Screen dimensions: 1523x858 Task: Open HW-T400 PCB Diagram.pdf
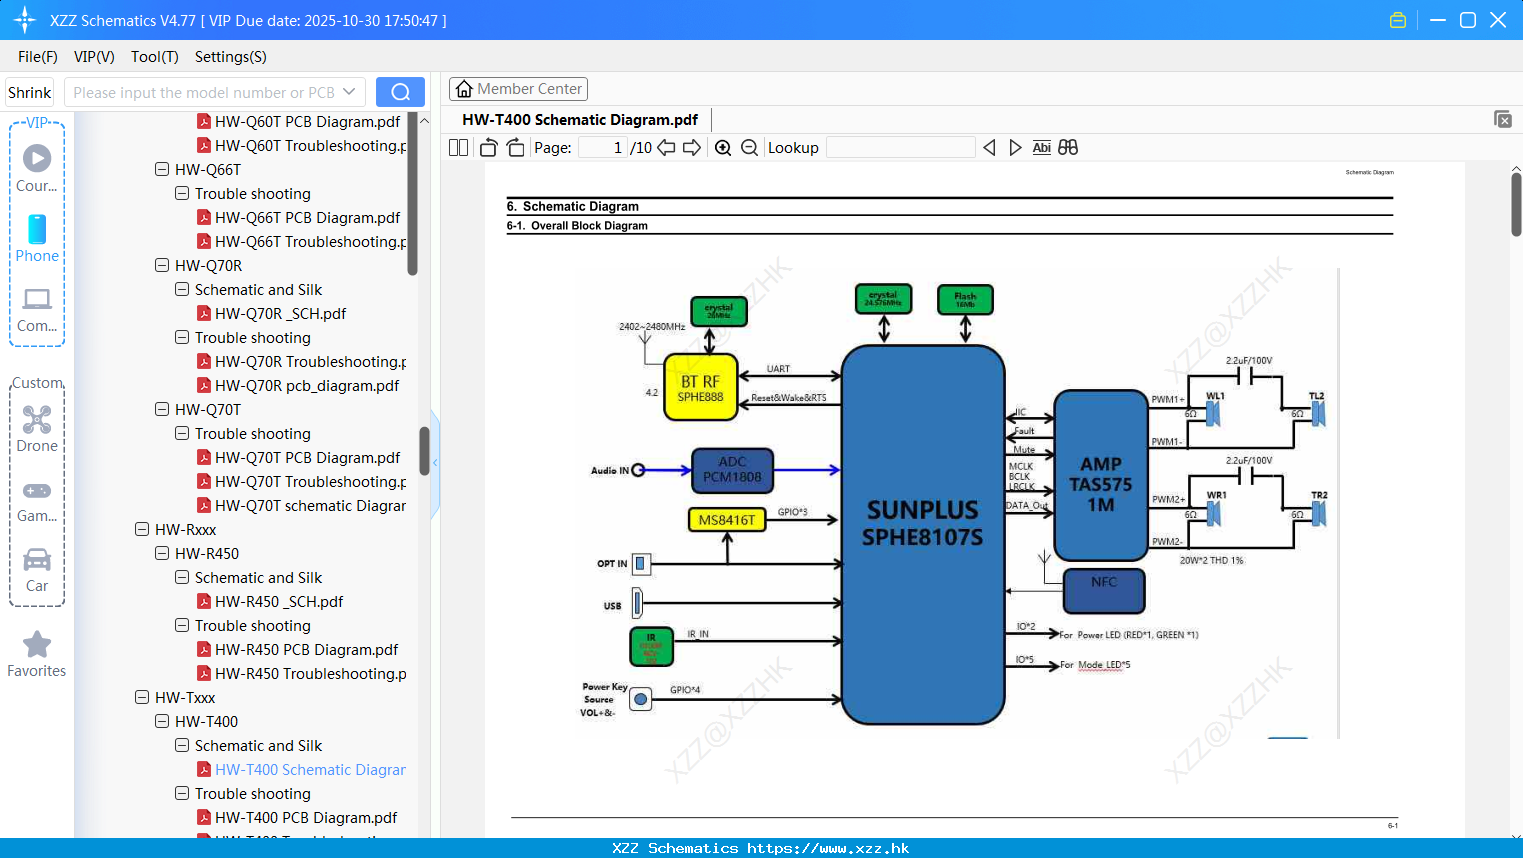[306, 818]
